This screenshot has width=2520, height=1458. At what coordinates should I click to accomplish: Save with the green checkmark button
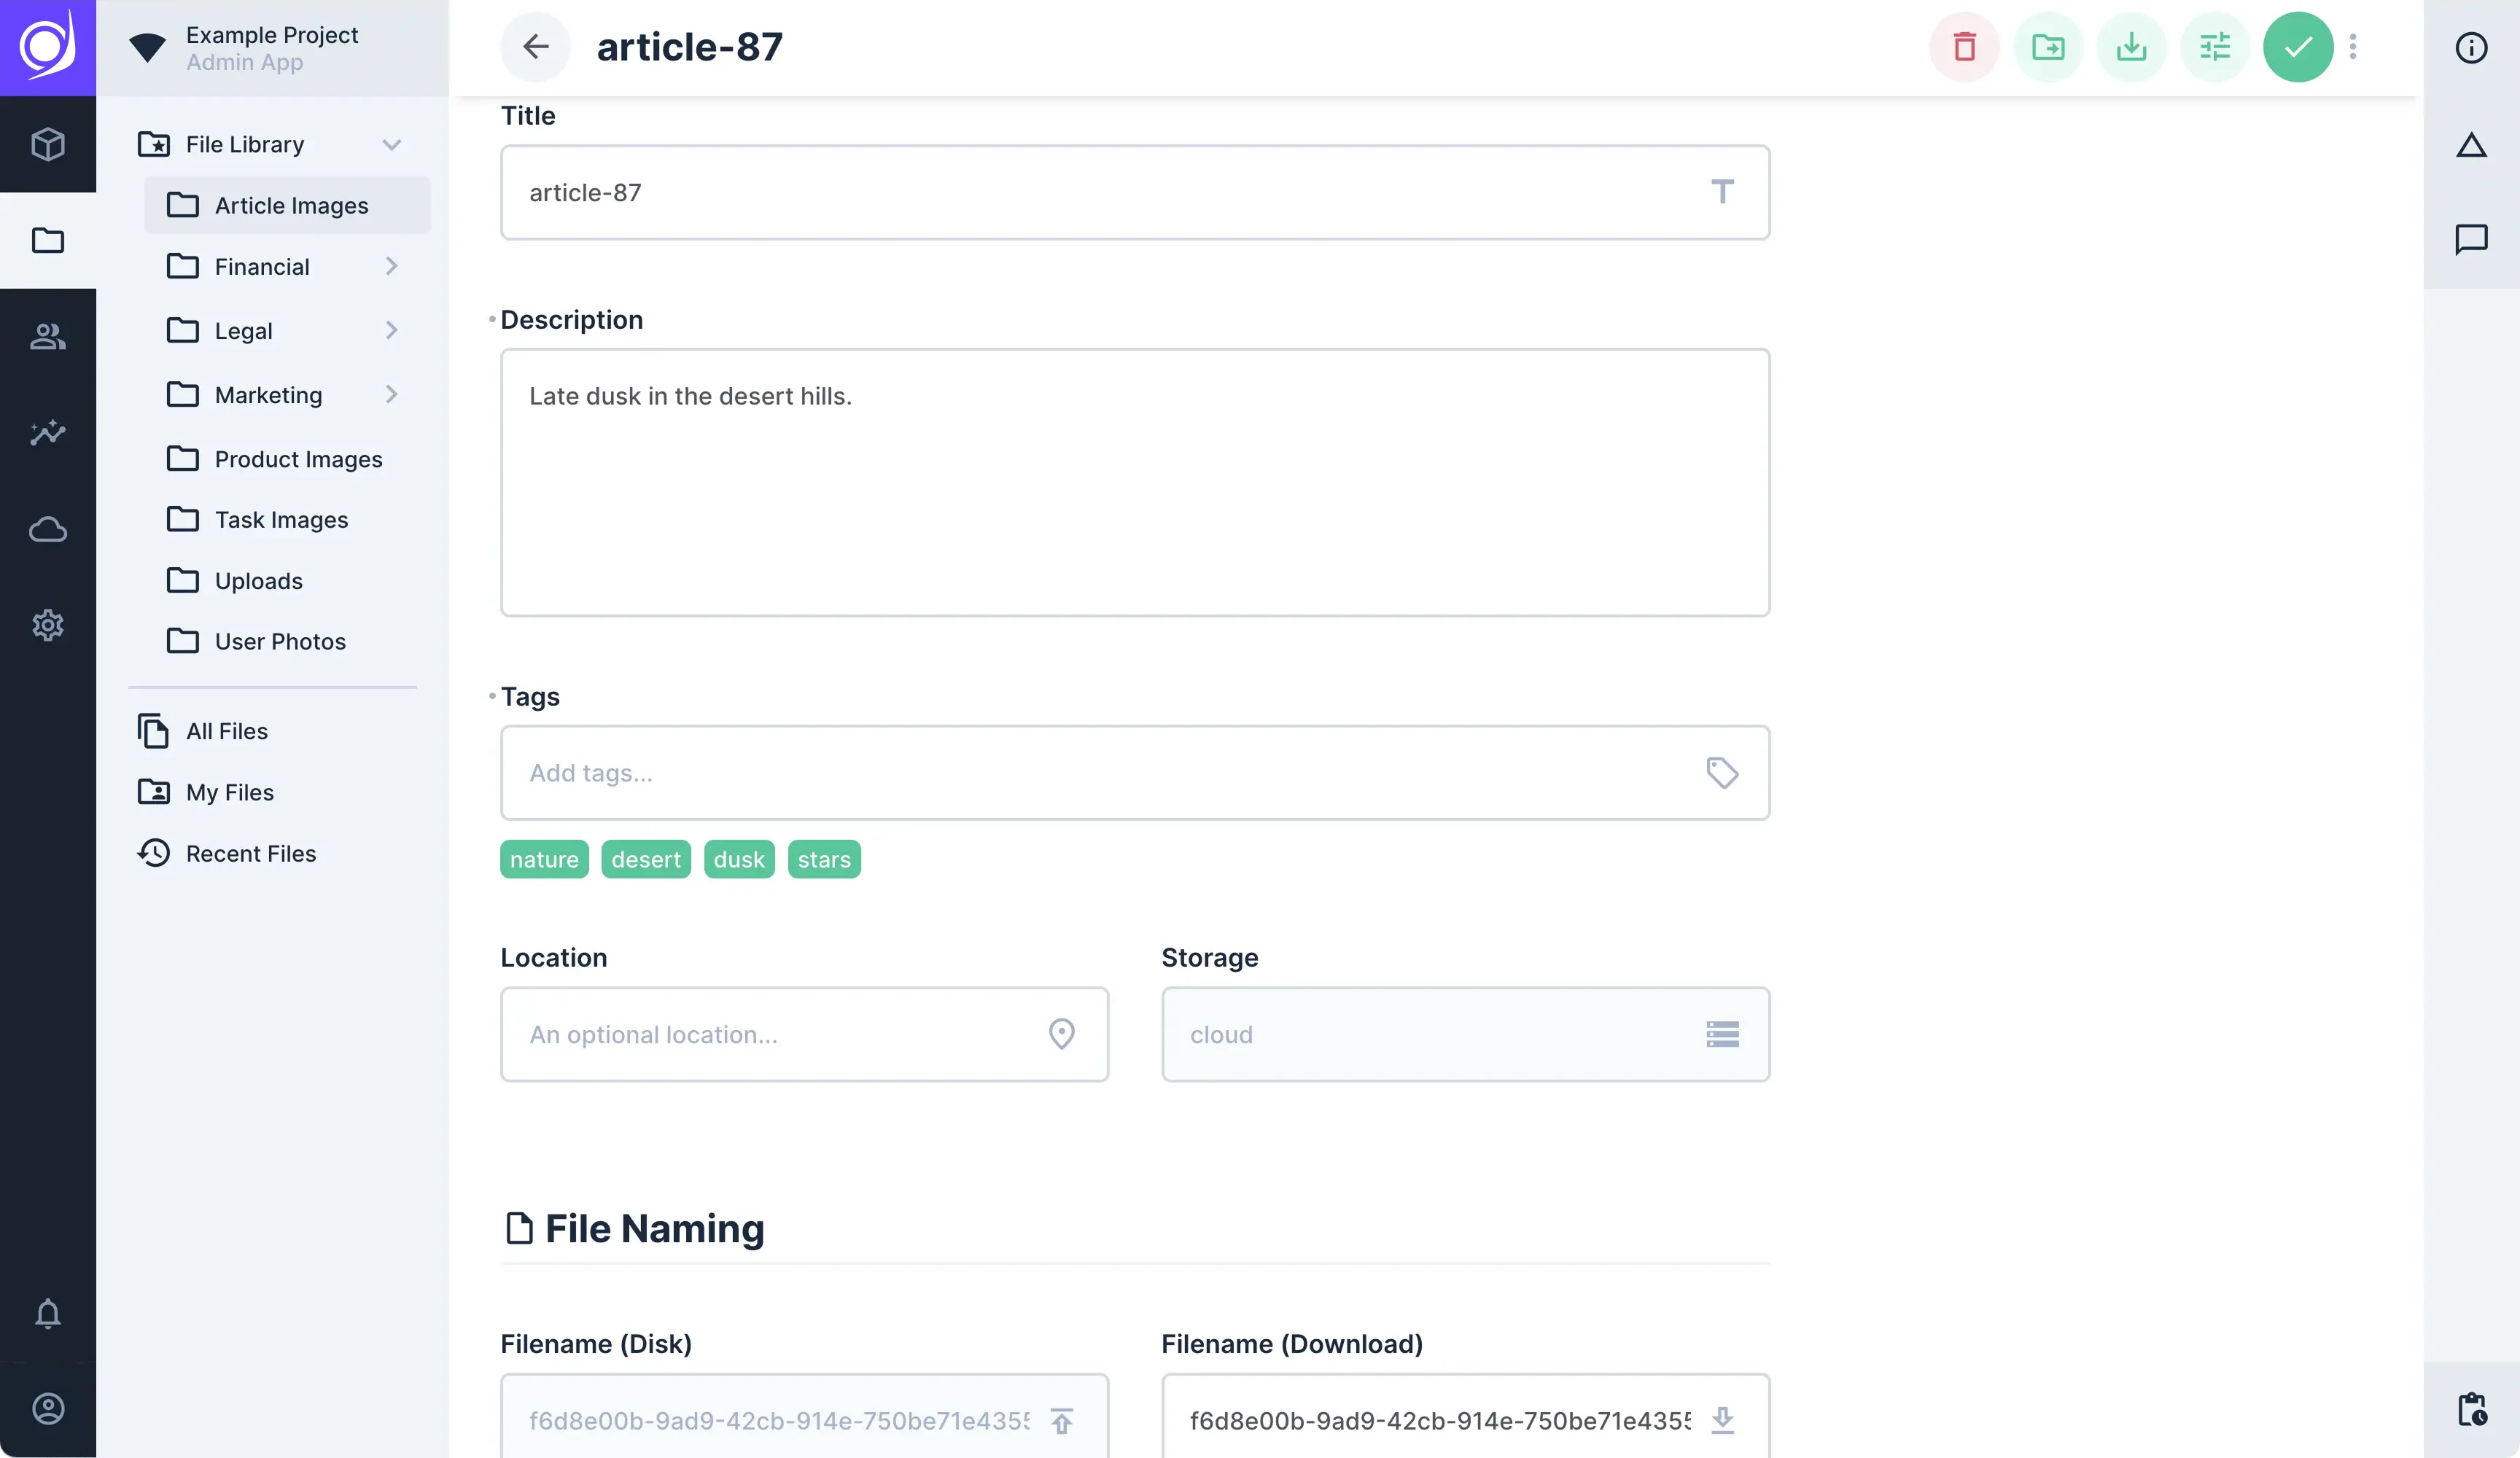[x=2298, y=47]
